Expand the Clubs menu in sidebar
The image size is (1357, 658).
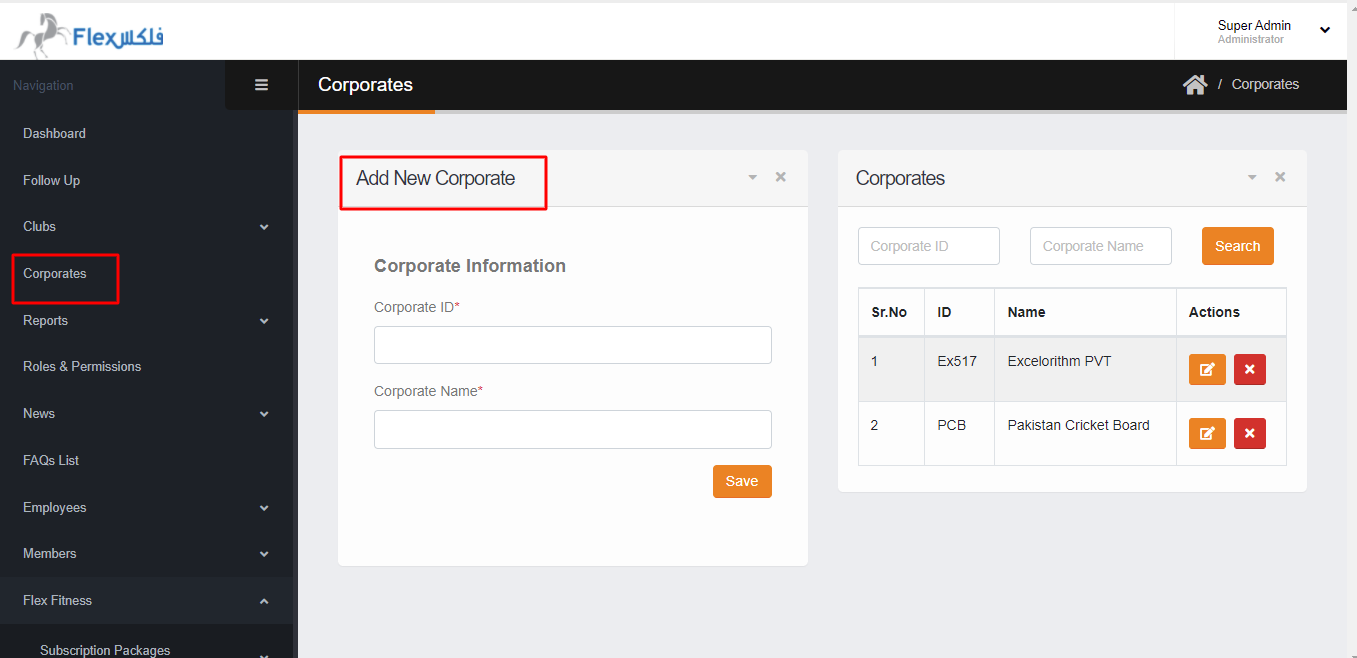click(264, 227)
